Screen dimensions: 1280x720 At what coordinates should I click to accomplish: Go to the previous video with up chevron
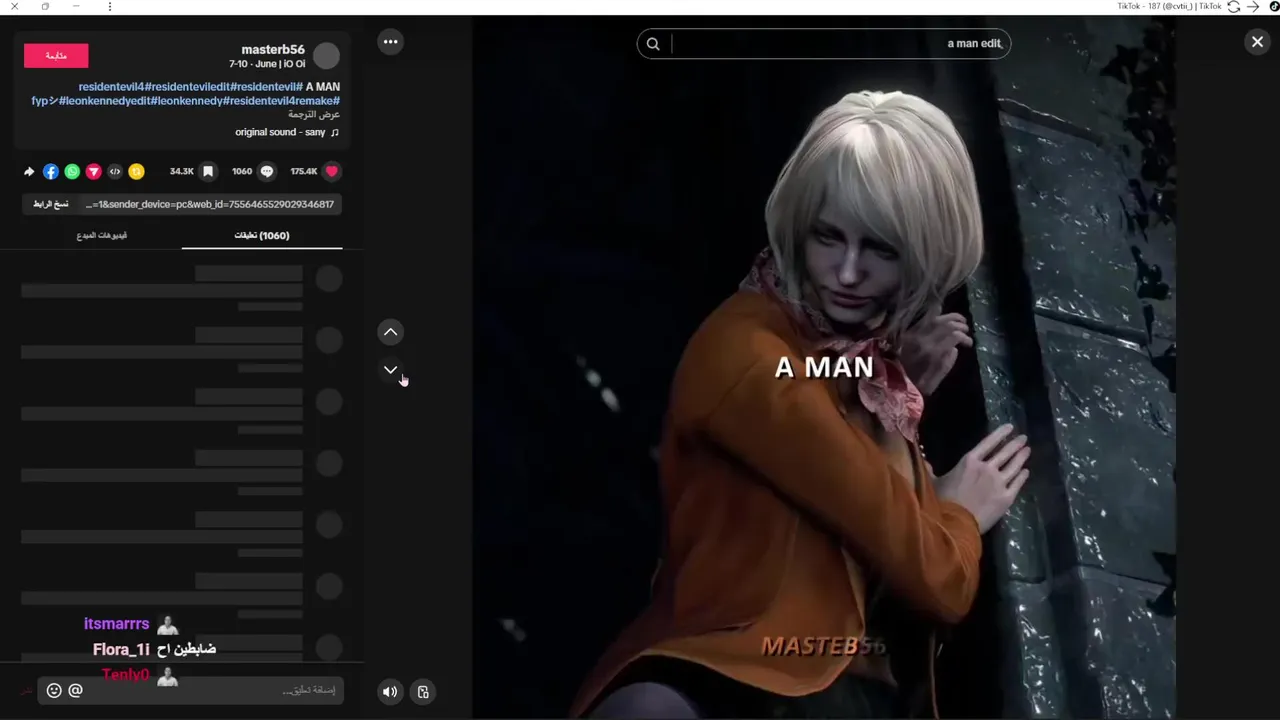[391, 332]
